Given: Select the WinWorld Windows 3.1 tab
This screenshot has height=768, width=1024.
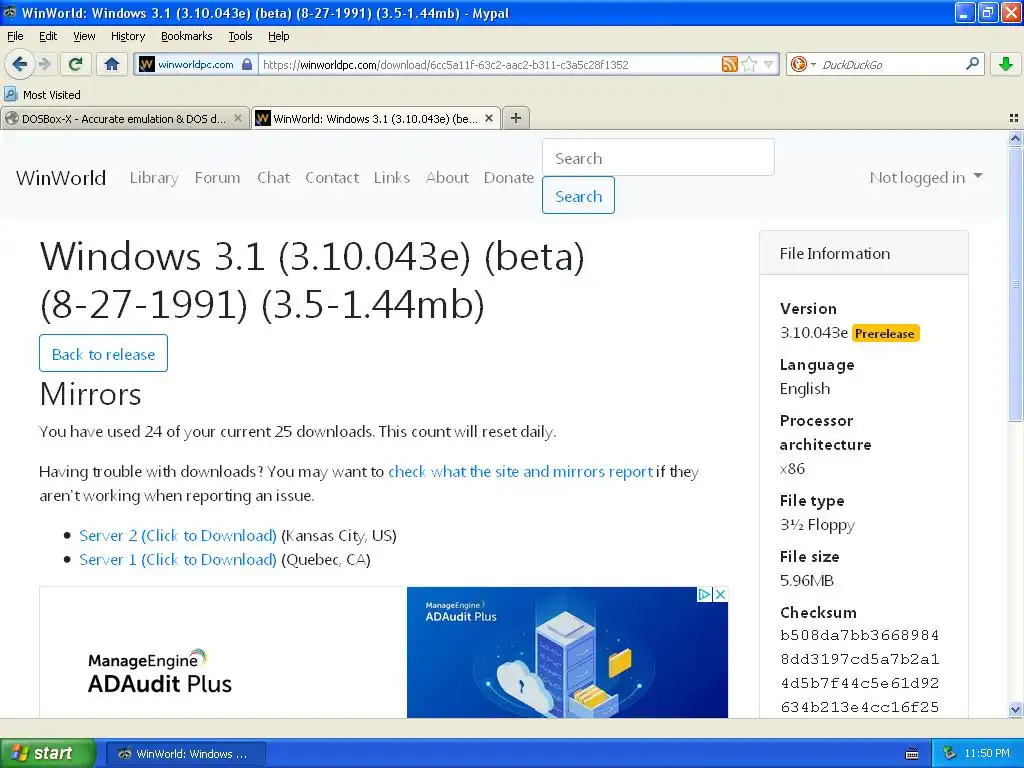Looking at the screenshot, I should [376, 118].
